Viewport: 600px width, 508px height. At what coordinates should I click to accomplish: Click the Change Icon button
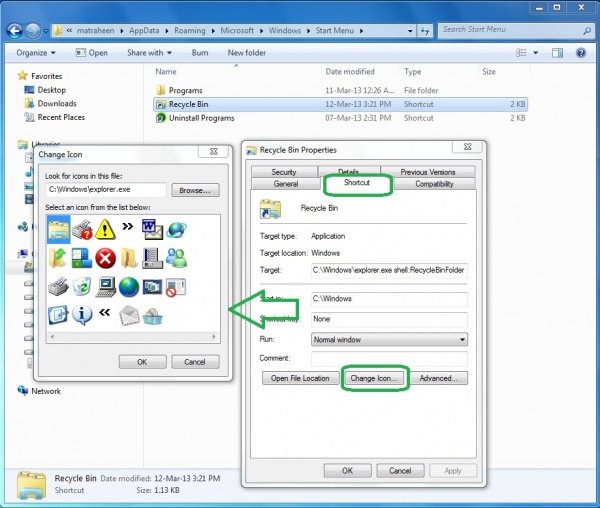point(376,378)
